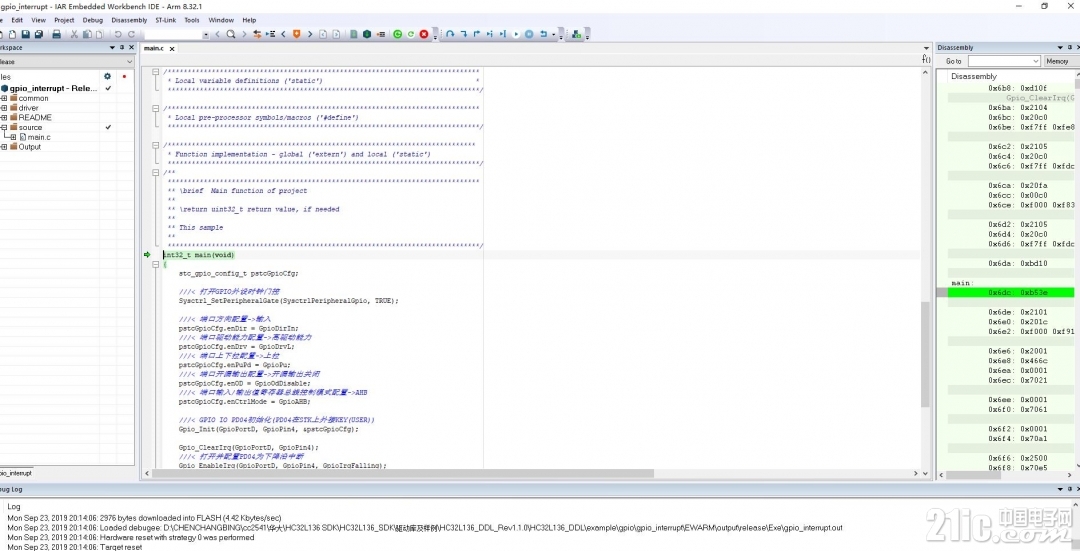Click the Step Into debug icon
This screenshot has width=1080, height=551.
[464, 34]
